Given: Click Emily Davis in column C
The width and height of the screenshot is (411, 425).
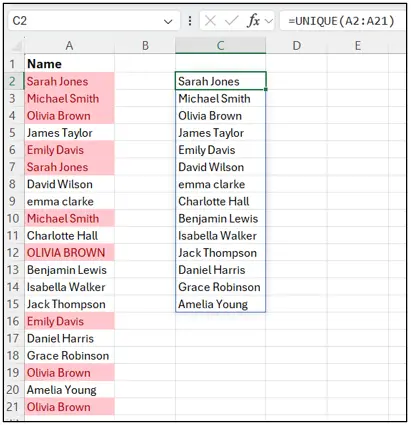Looking at the screenshot, I should (x=220, y=150).
